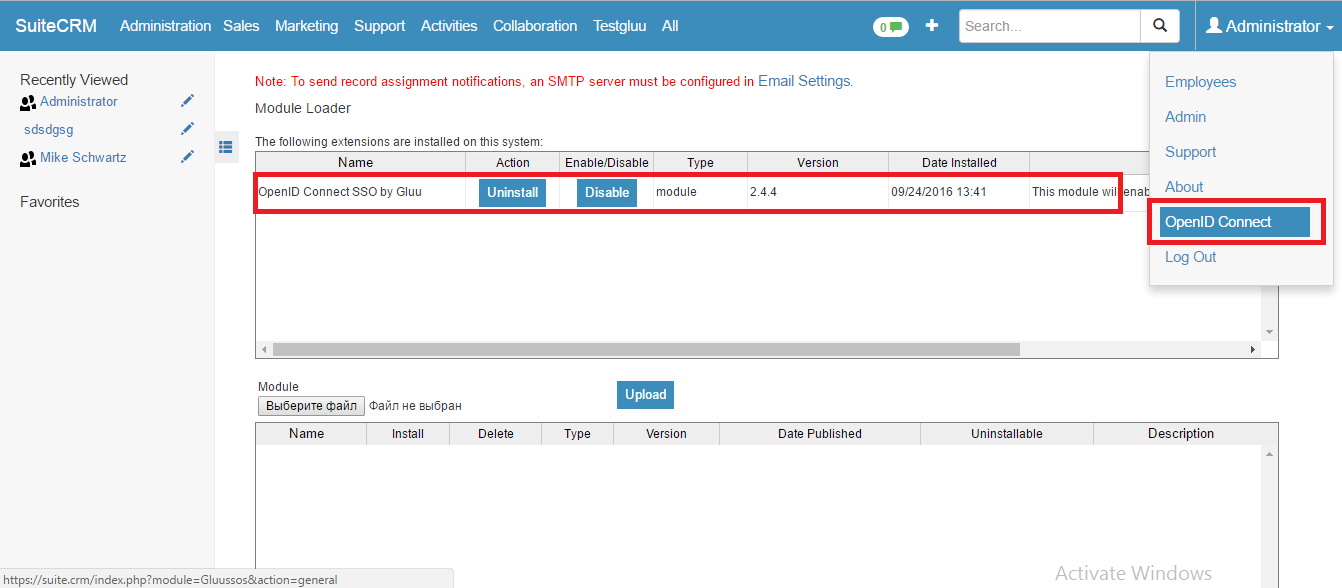The width and height of the screenshot is (1342, 588).
Task: Open quick create plus icon
Action: click(932, 26)
